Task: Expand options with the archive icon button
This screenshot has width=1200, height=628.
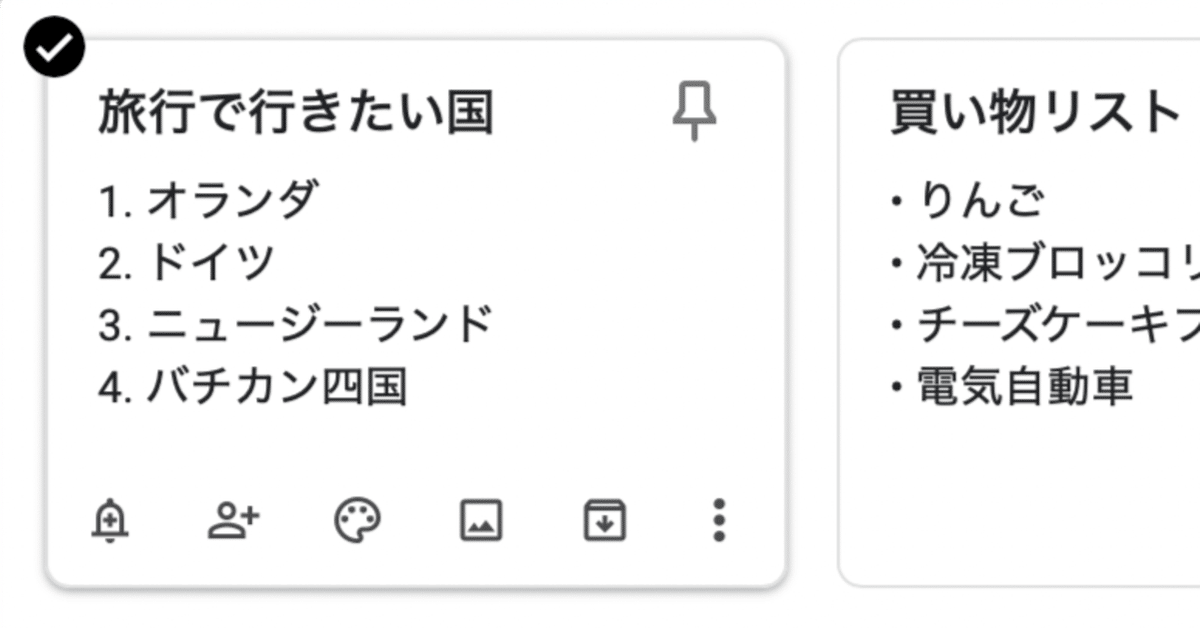Action: [x=604, y=518]
